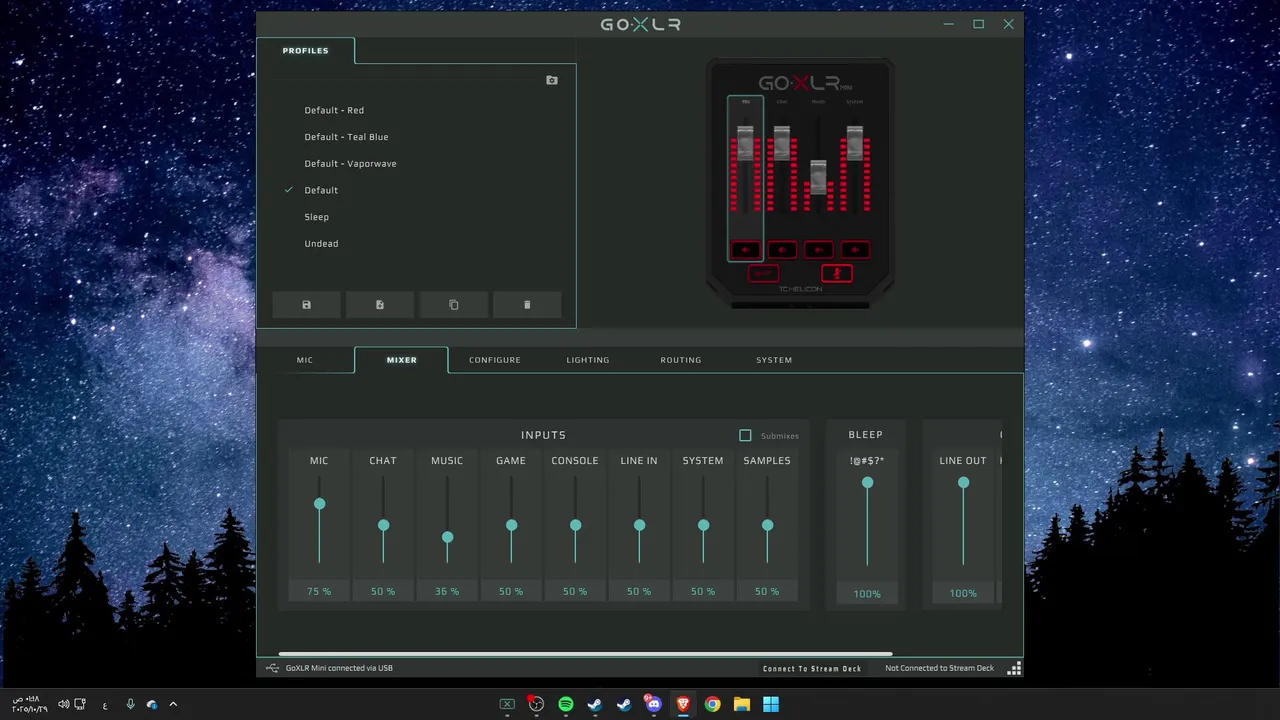Click the LINE IN volume slider handle
The image size is (1280, 720).
click(639, 525)
